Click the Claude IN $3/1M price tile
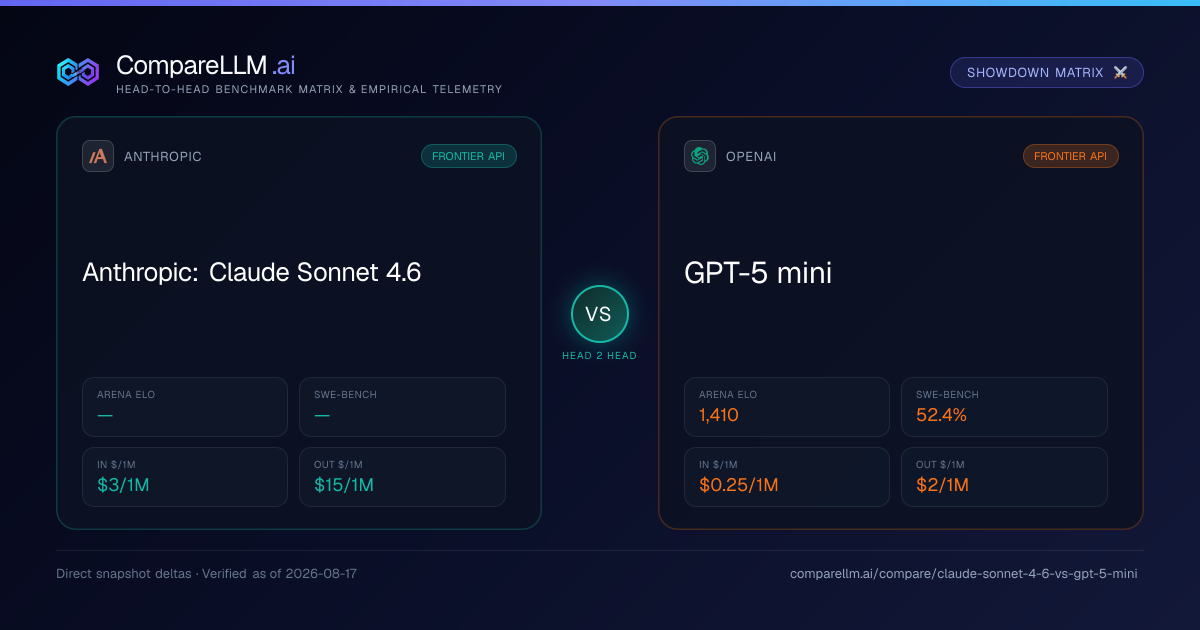The image size is (1200, 630). click(x=185, y=477)
